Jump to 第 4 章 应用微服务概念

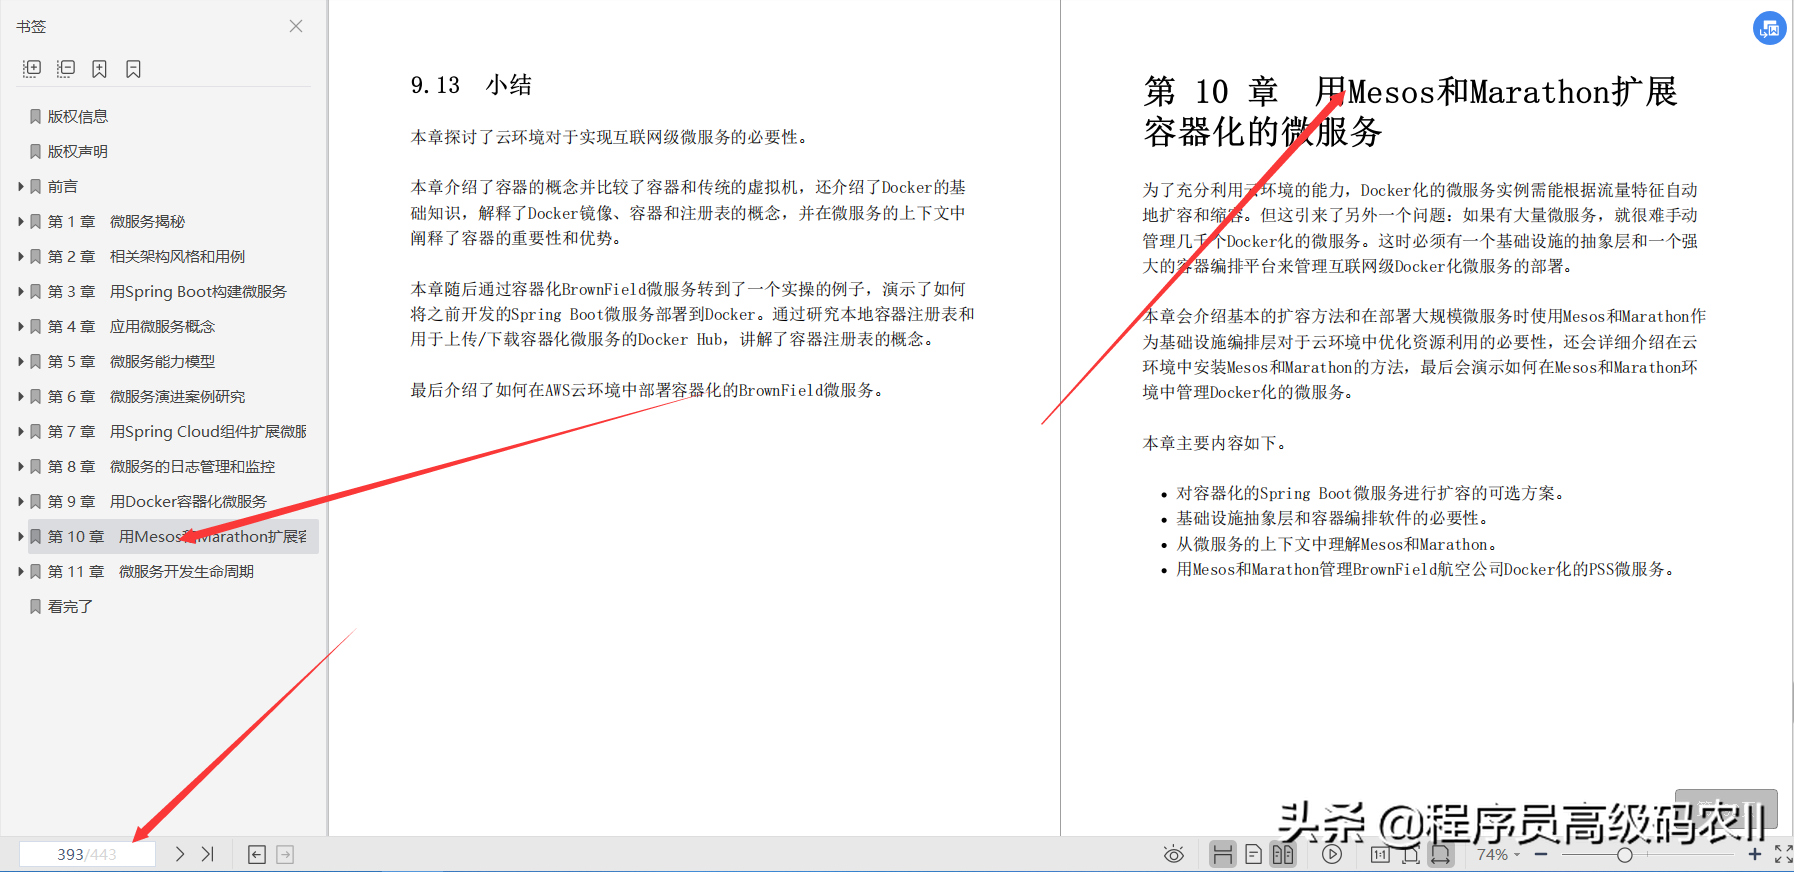tap(131, 326)
